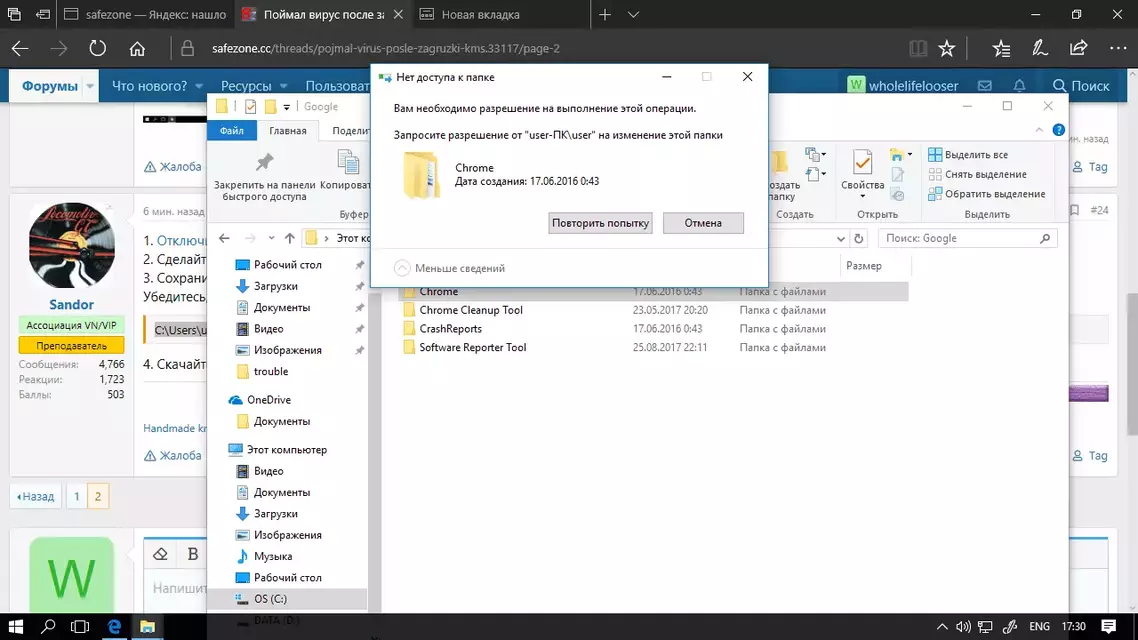The height and width of the screenshot is (640, 1138).
Task: Go to forum page 1
Action: (x=76, y=496)
